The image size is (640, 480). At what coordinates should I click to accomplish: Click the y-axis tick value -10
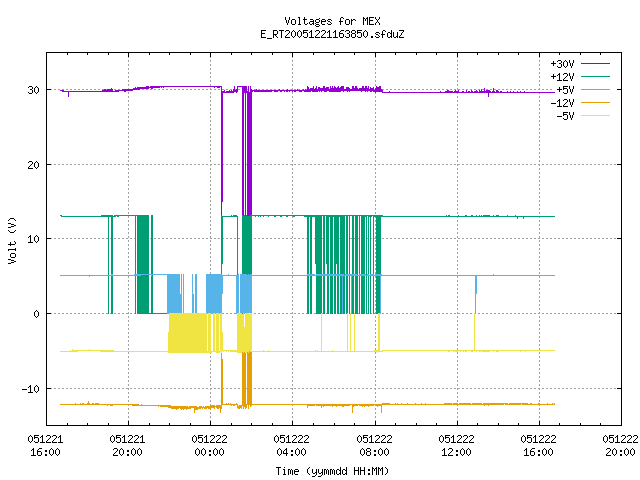pos(31,389)
